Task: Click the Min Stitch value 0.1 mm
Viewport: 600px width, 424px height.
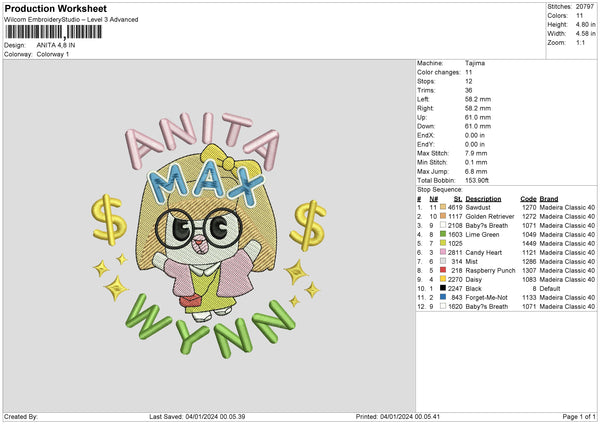Action: (476, 162)
